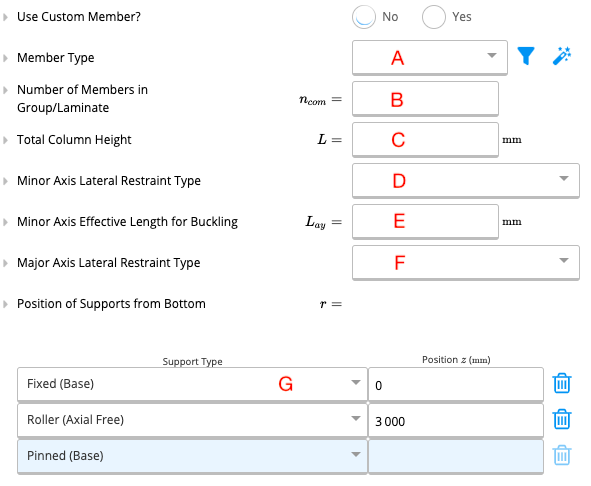Click the empty position field for Pinned (Base)
This screenshot has height=486, width=591.
click(x=456, y=456)
